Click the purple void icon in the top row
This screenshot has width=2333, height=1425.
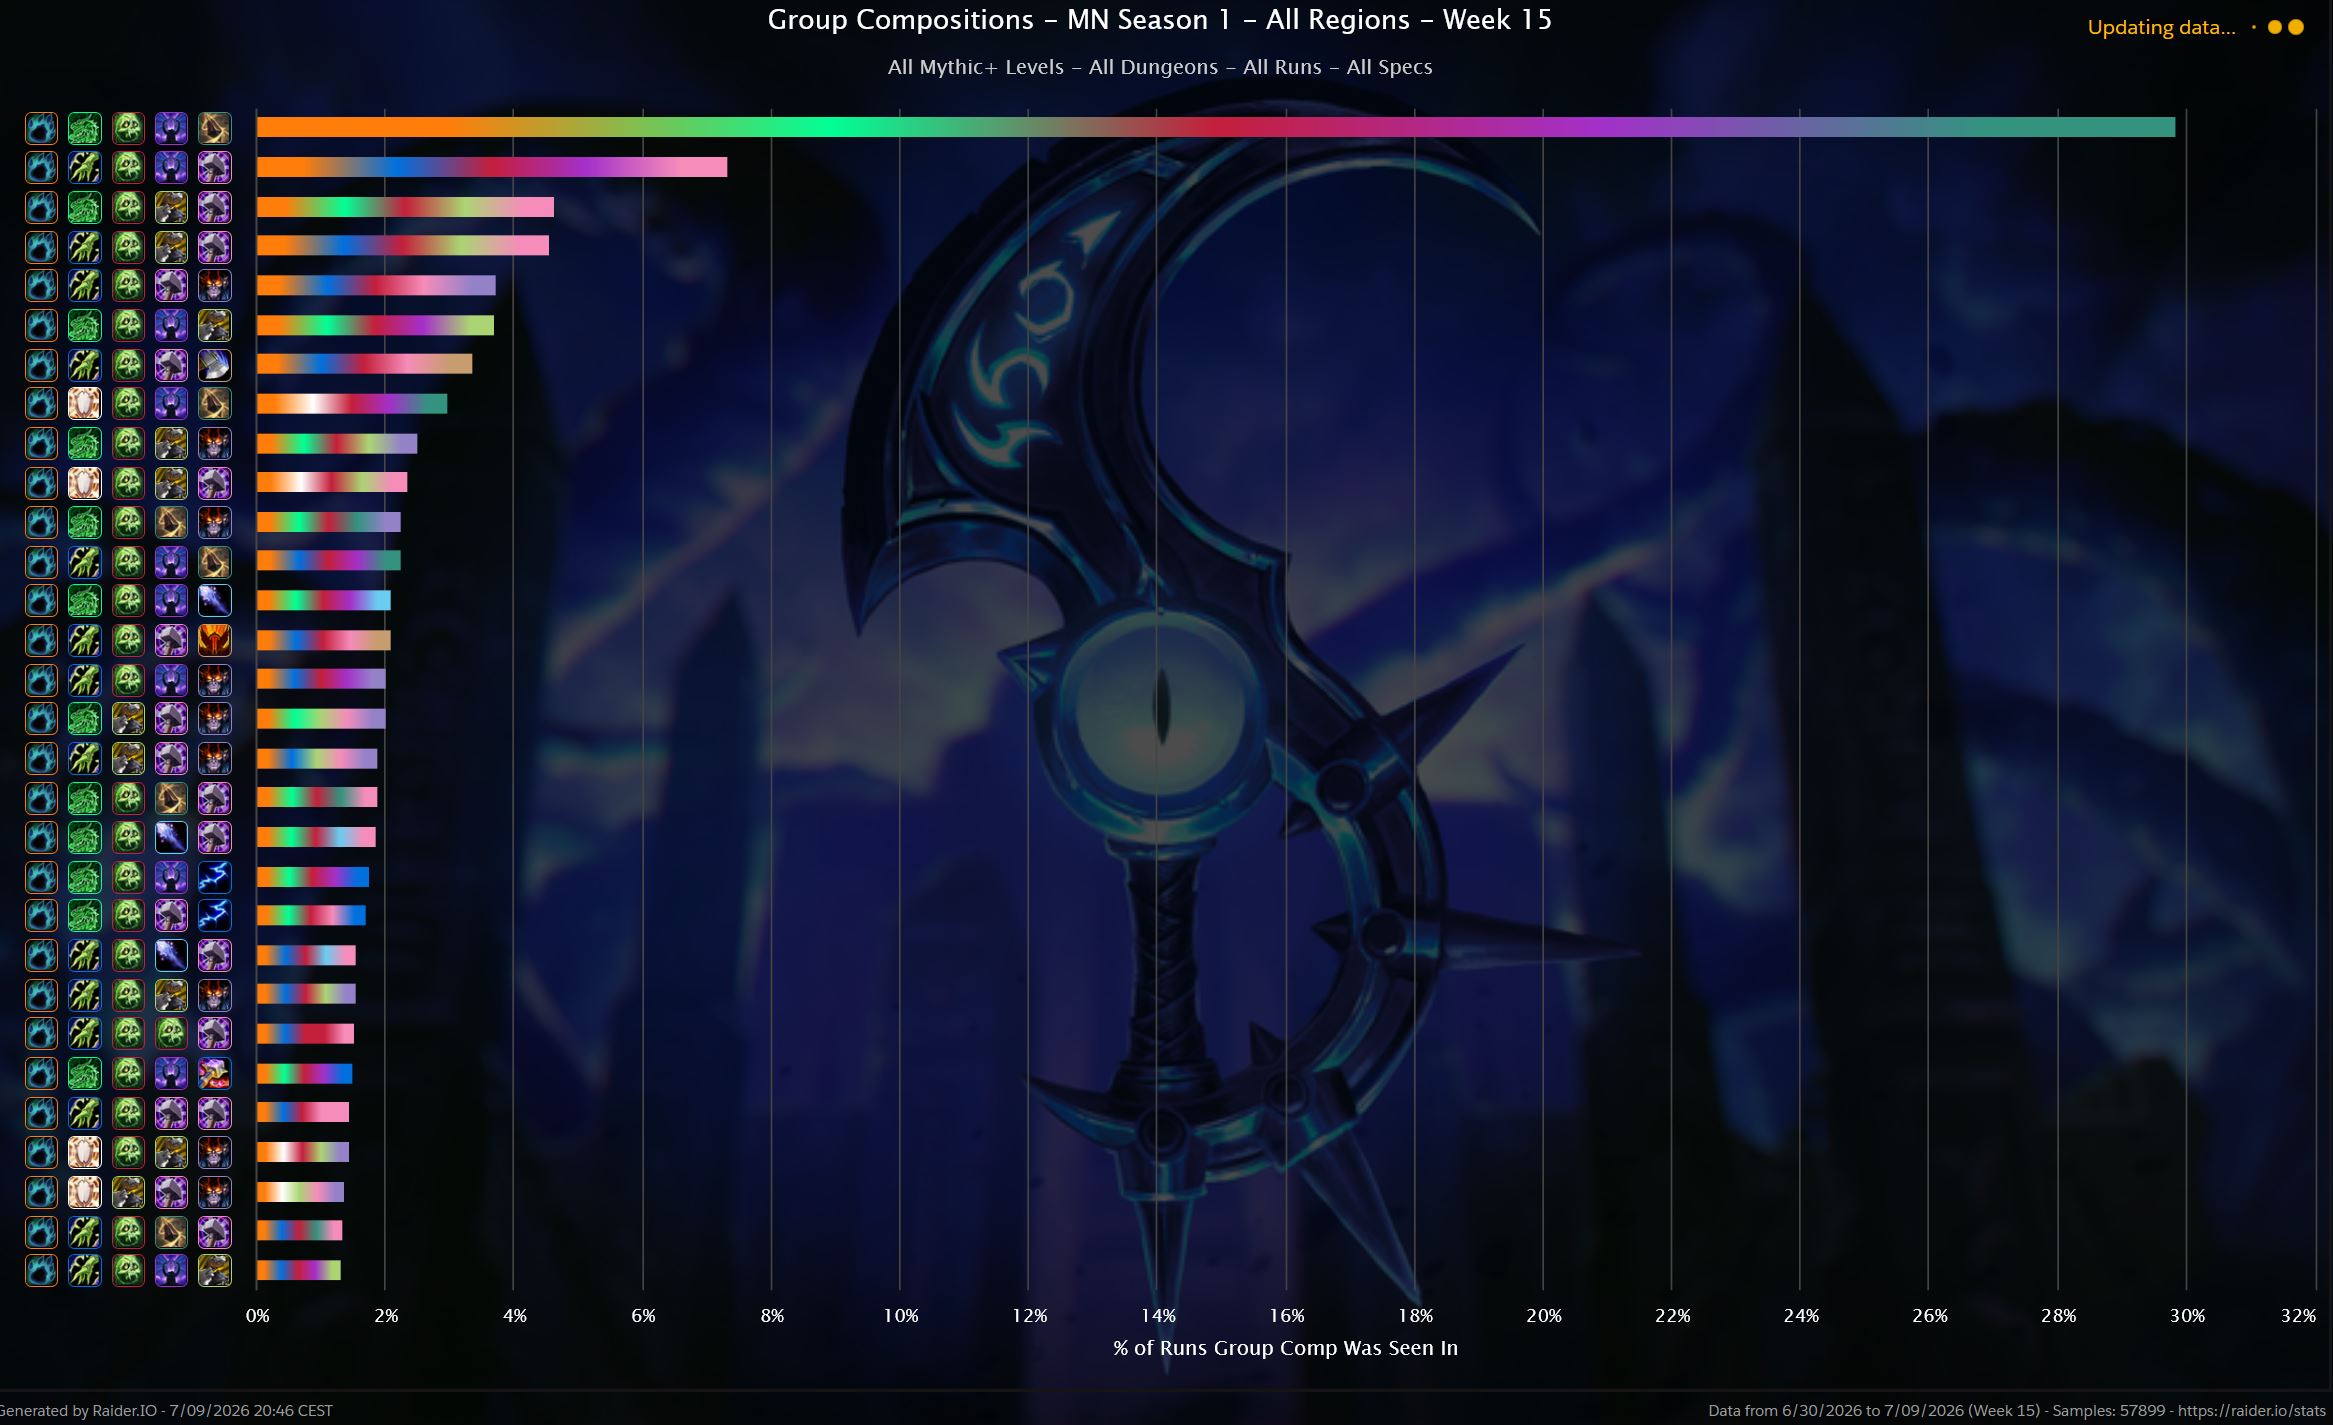(171, 128)
